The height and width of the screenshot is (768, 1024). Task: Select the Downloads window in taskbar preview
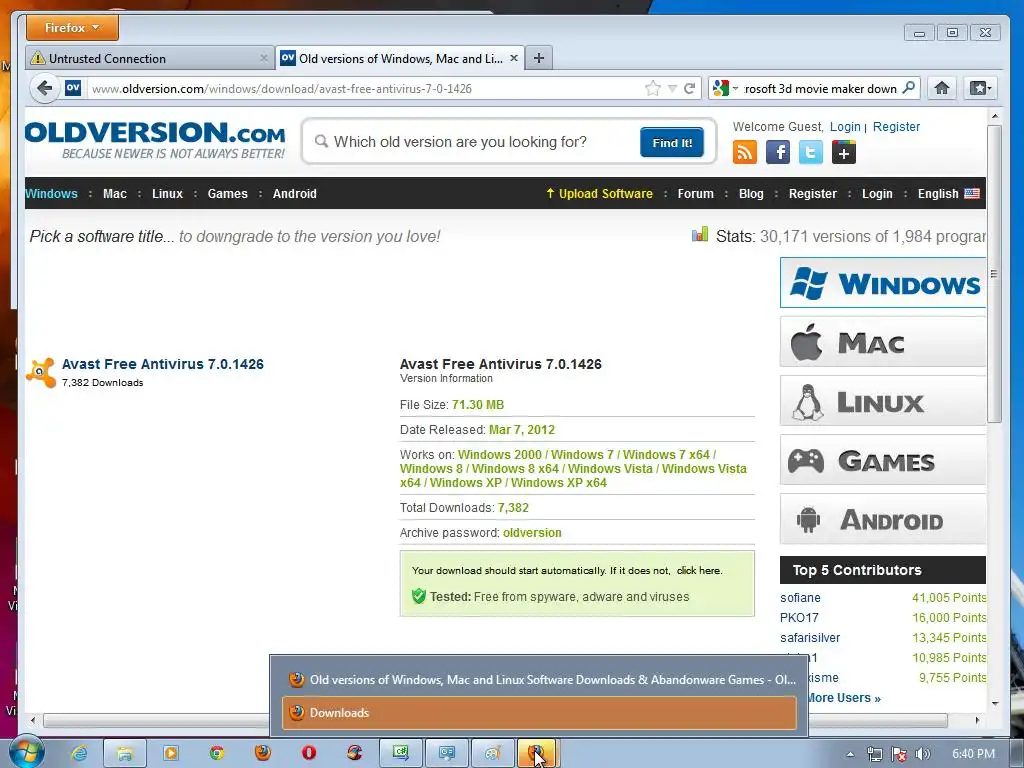[539, 712]
